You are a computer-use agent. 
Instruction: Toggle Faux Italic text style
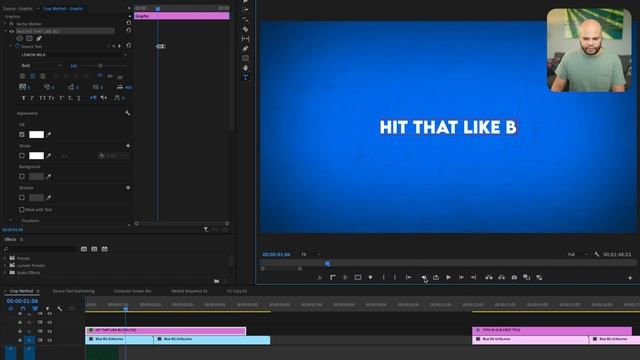tap(32, 98)
